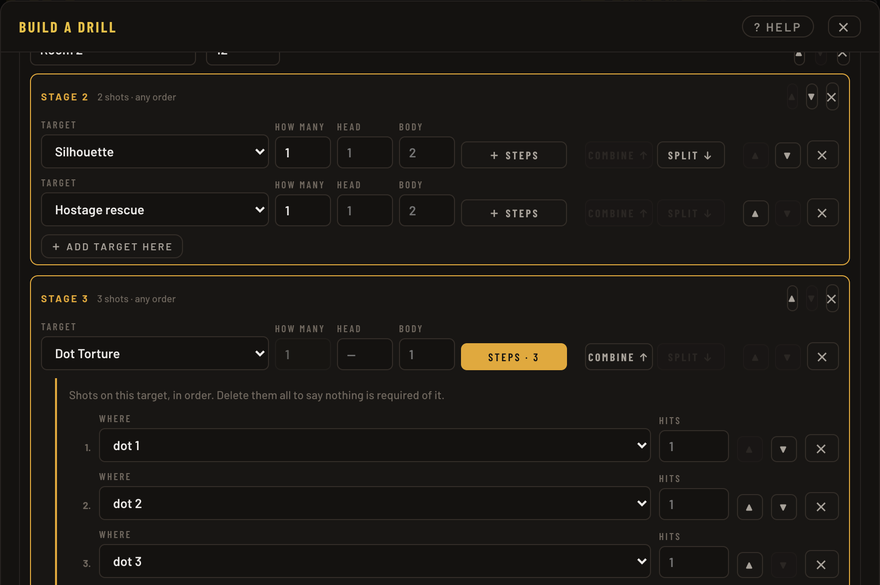Open Silhouette target dropdown
Viewport: 880px width, 585px height.
click(x=155, y=152)
